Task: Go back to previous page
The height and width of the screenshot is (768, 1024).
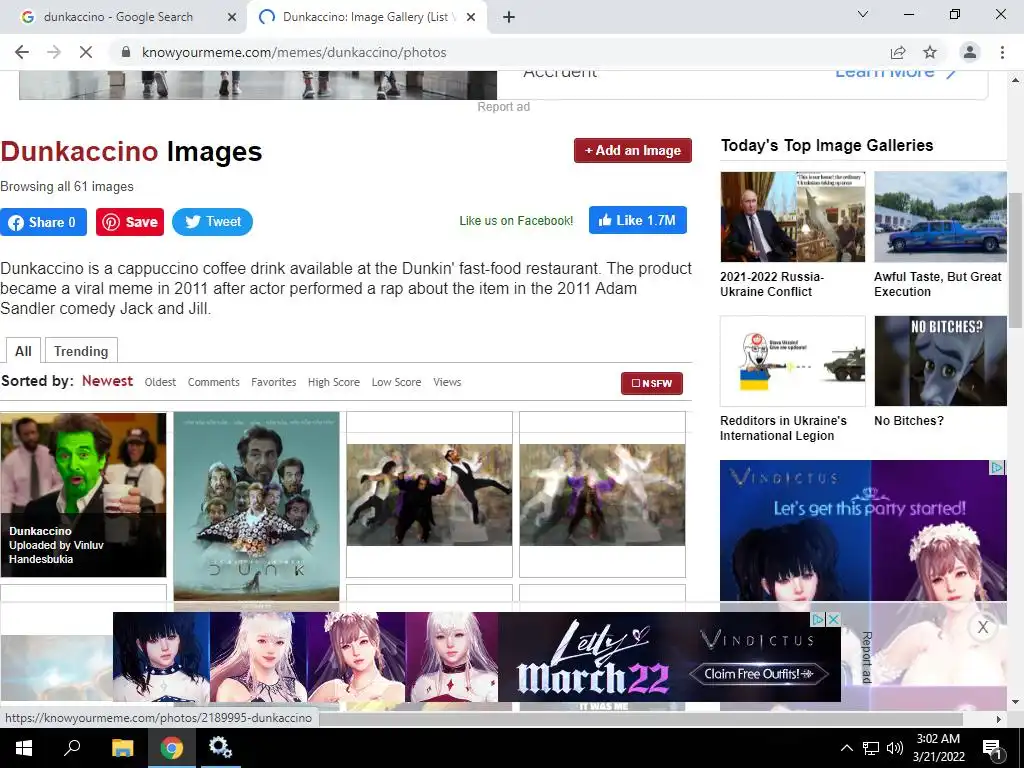Action: [22, 52]
